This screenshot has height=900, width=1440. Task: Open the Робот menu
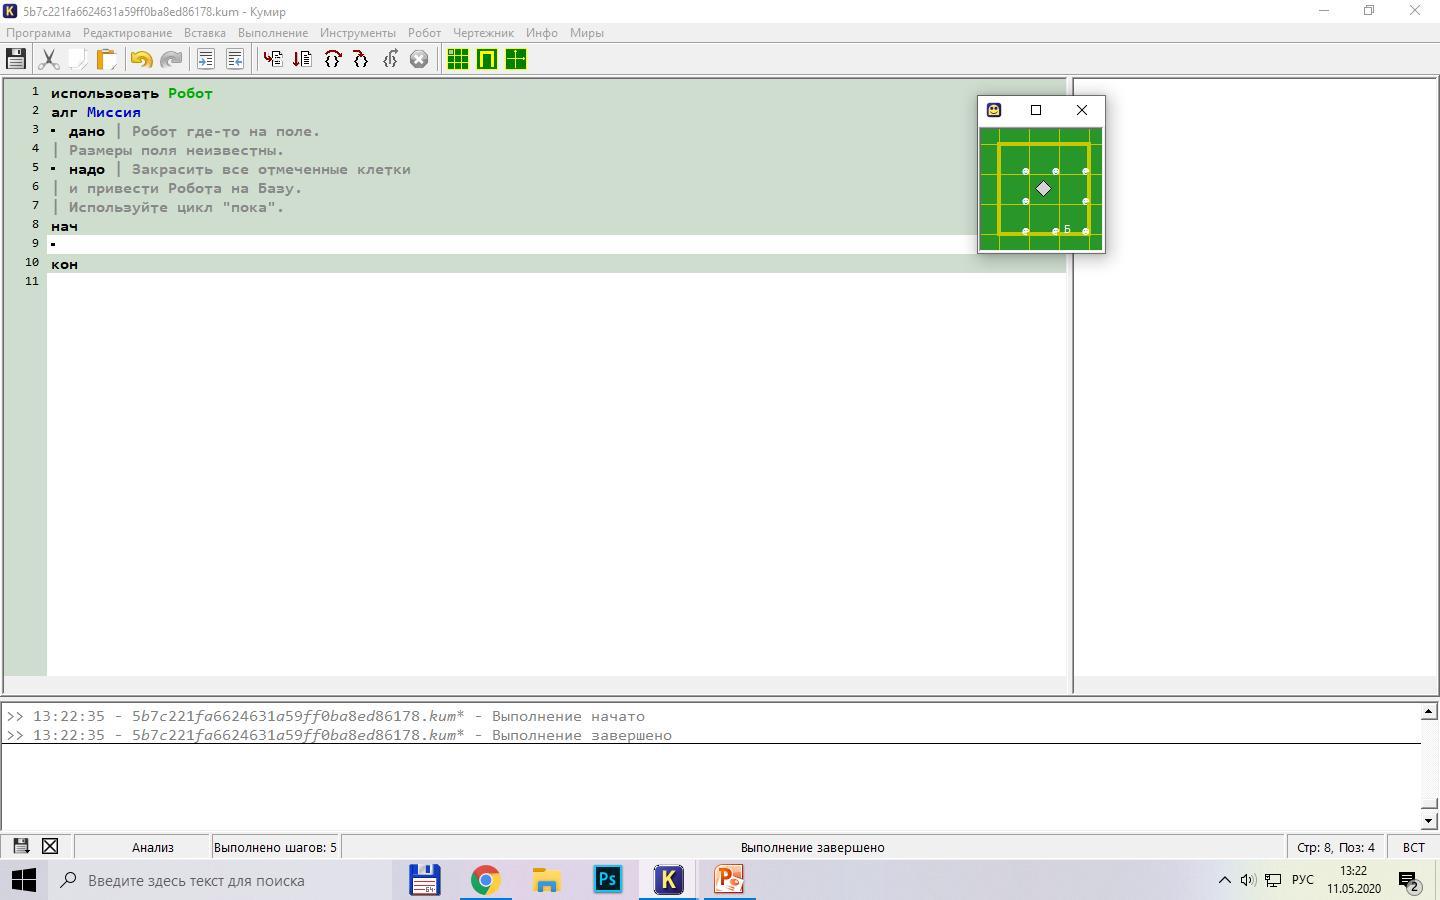tap(424, 33)
